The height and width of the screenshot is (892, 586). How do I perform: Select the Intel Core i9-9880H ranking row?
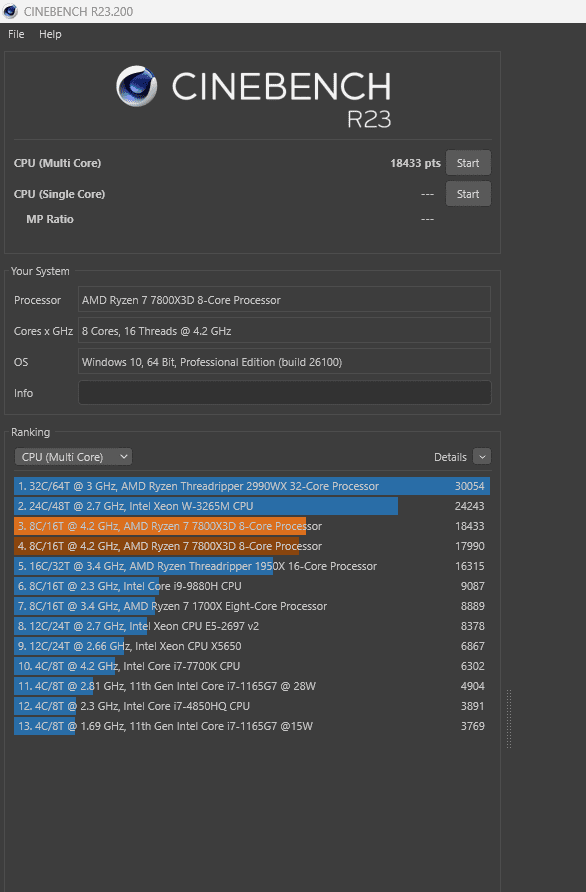252,586
